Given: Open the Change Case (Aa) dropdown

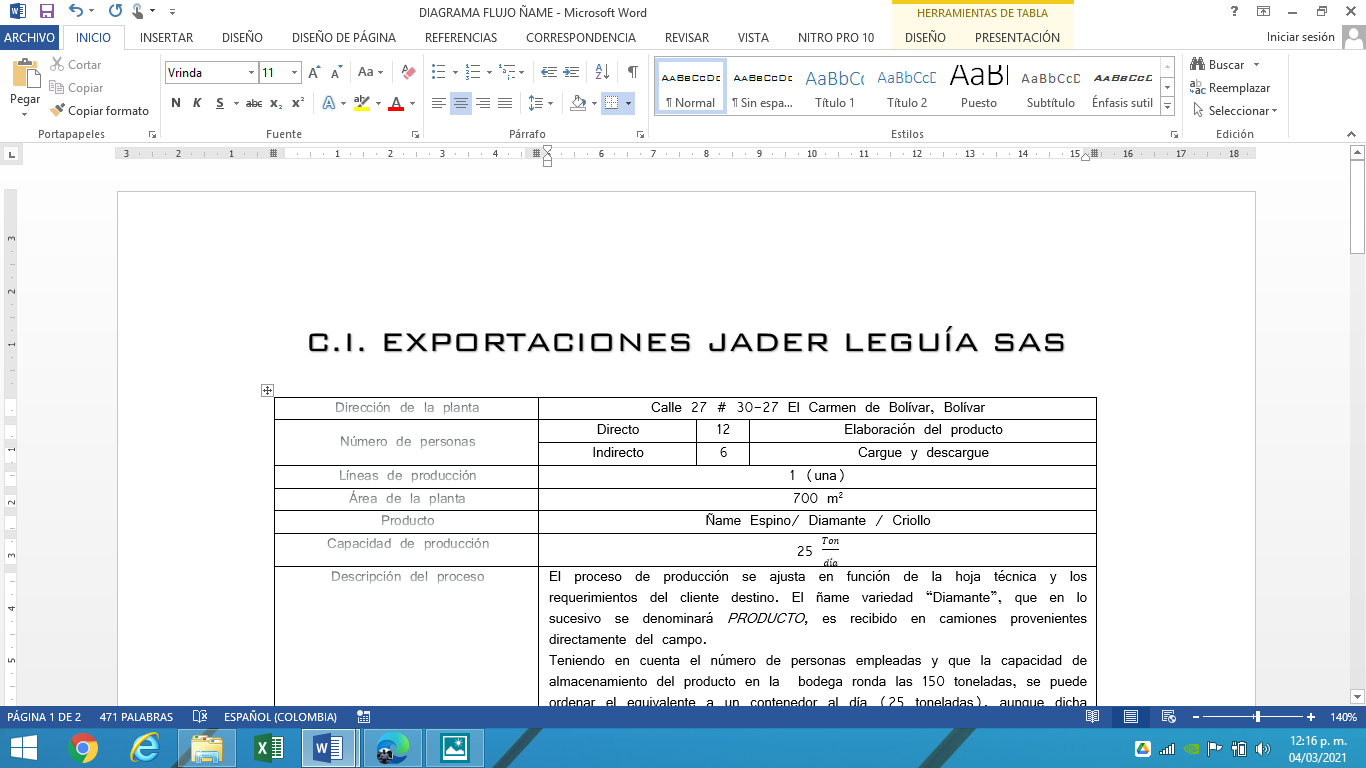Looking at the screenshot, I should coord(371,72).
